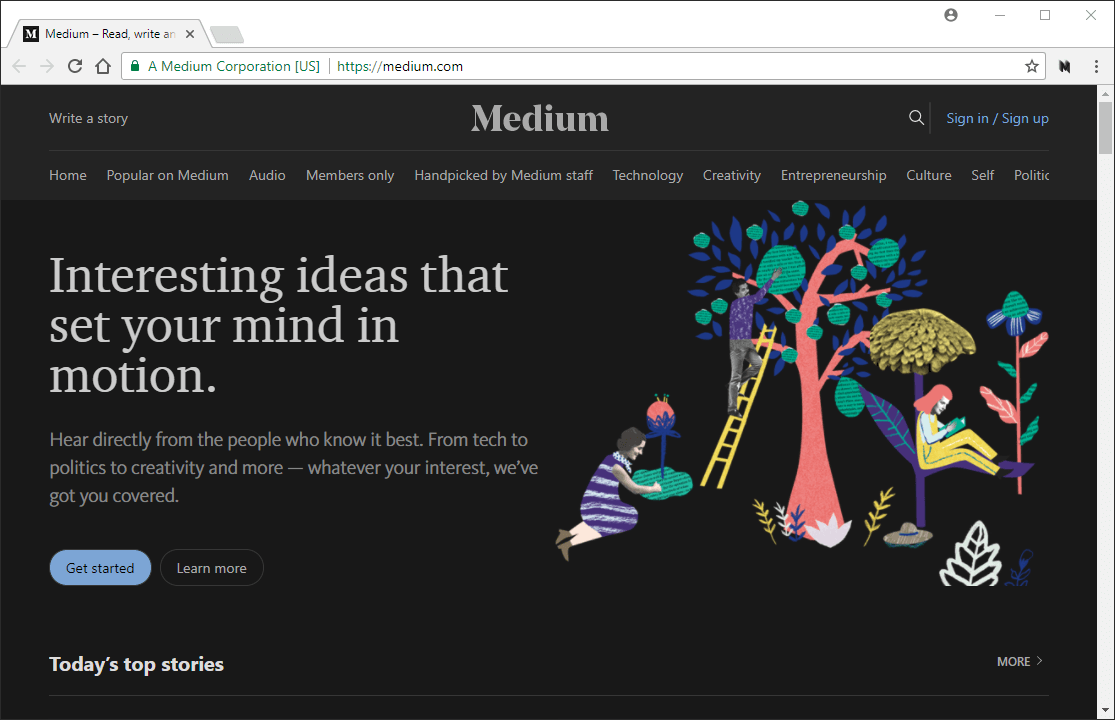Reload the page using the refresh icon
Viewport: 1115px width, 720px height.
tap(75, 66)
